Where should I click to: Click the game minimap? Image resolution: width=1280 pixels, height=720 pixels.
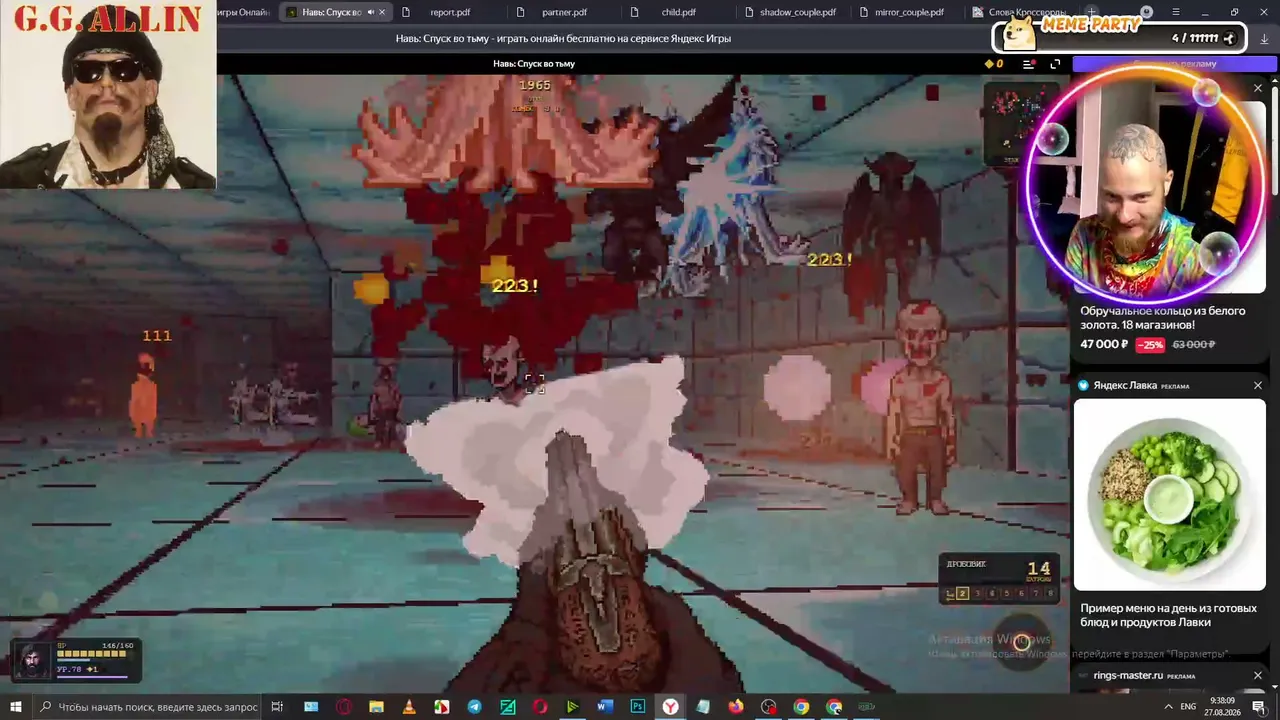(x=1020, y=122)
